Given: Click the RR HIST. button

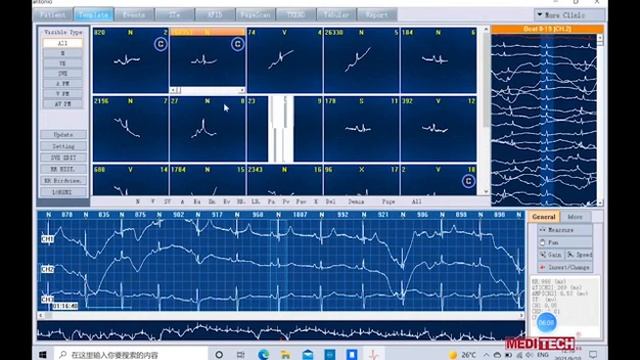Looking at the screenshot, I should pos(63,169).
